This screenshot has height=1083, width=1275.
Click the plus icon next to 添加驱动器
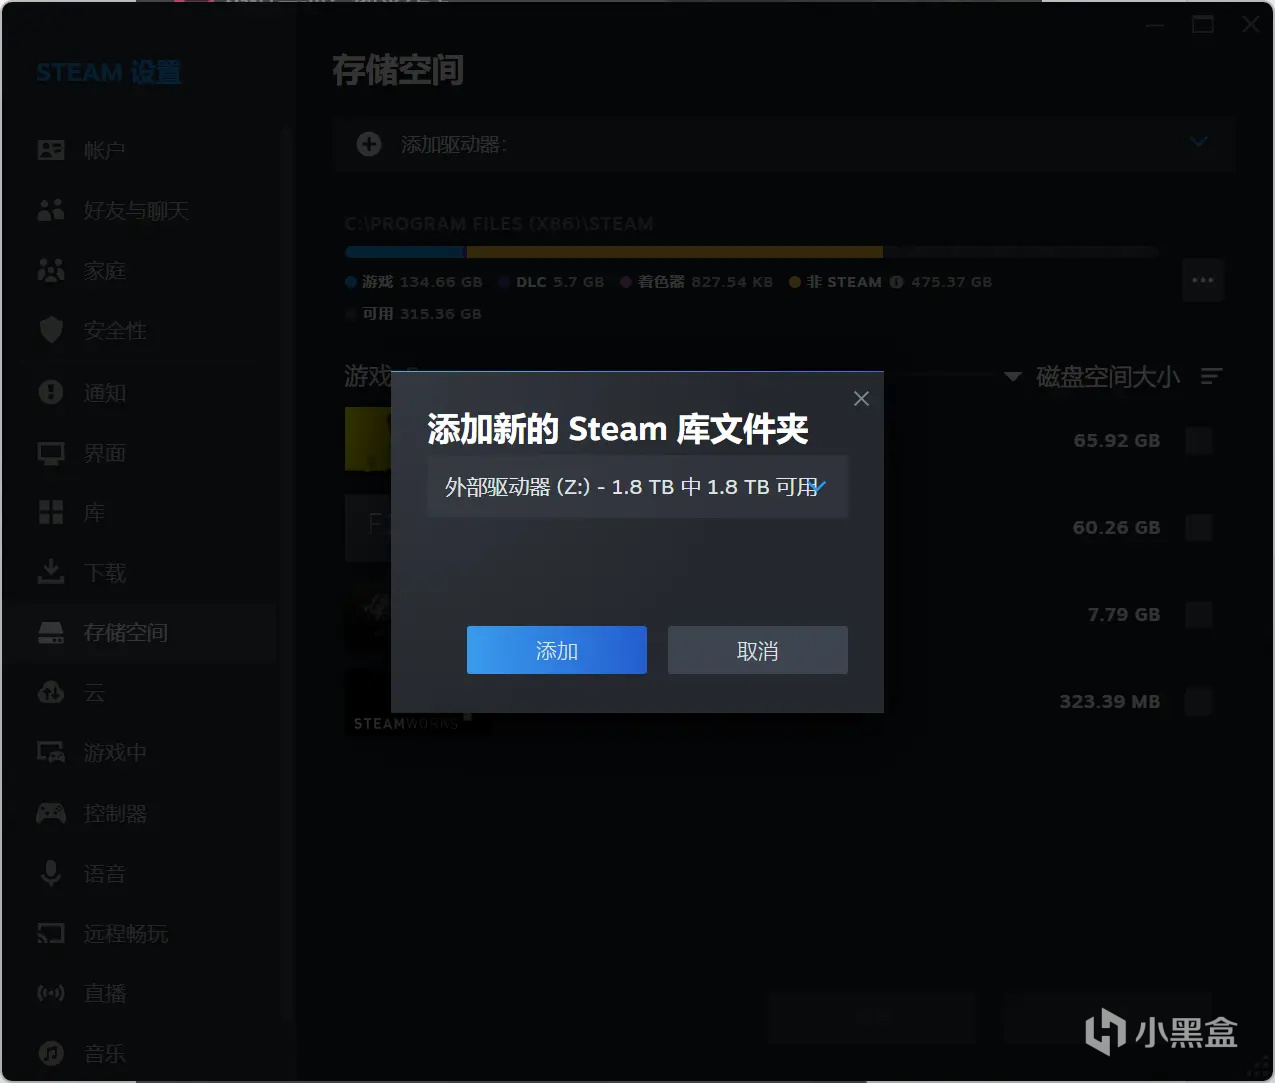click(x=369, y=144)
